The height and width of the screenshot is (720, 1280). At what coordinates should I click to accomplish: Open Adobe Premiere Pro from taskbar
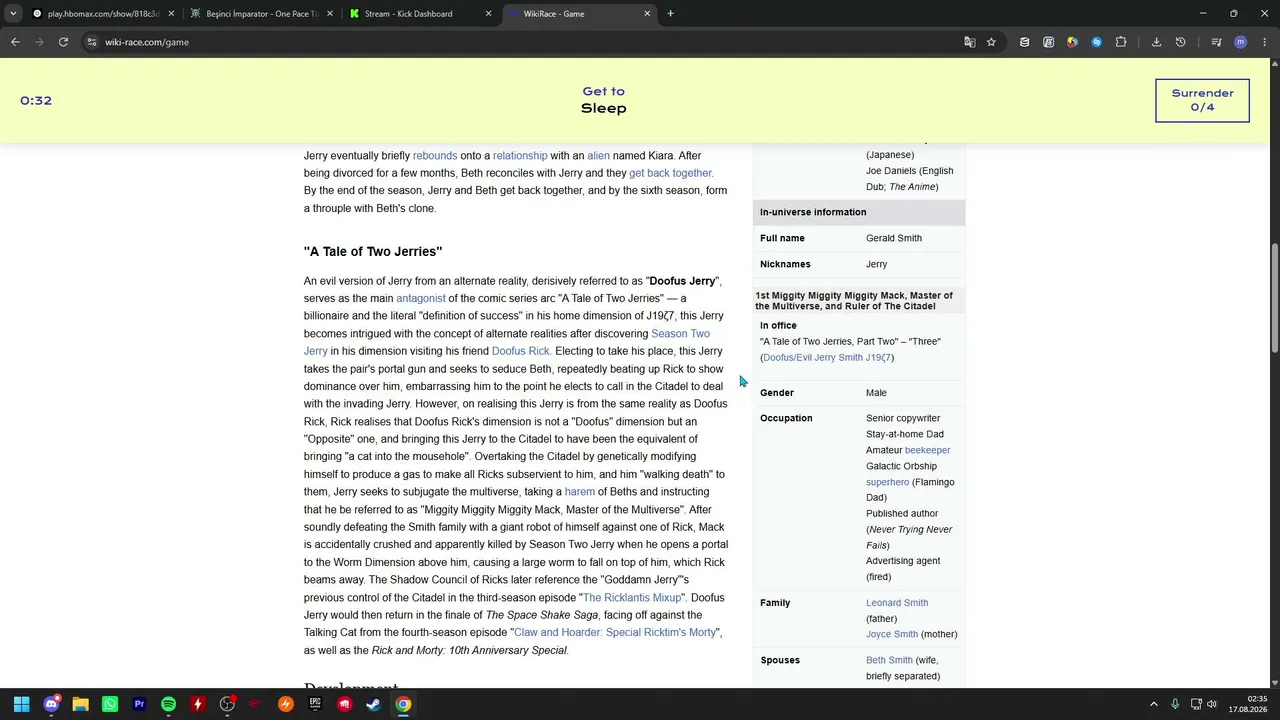[139, 704]
